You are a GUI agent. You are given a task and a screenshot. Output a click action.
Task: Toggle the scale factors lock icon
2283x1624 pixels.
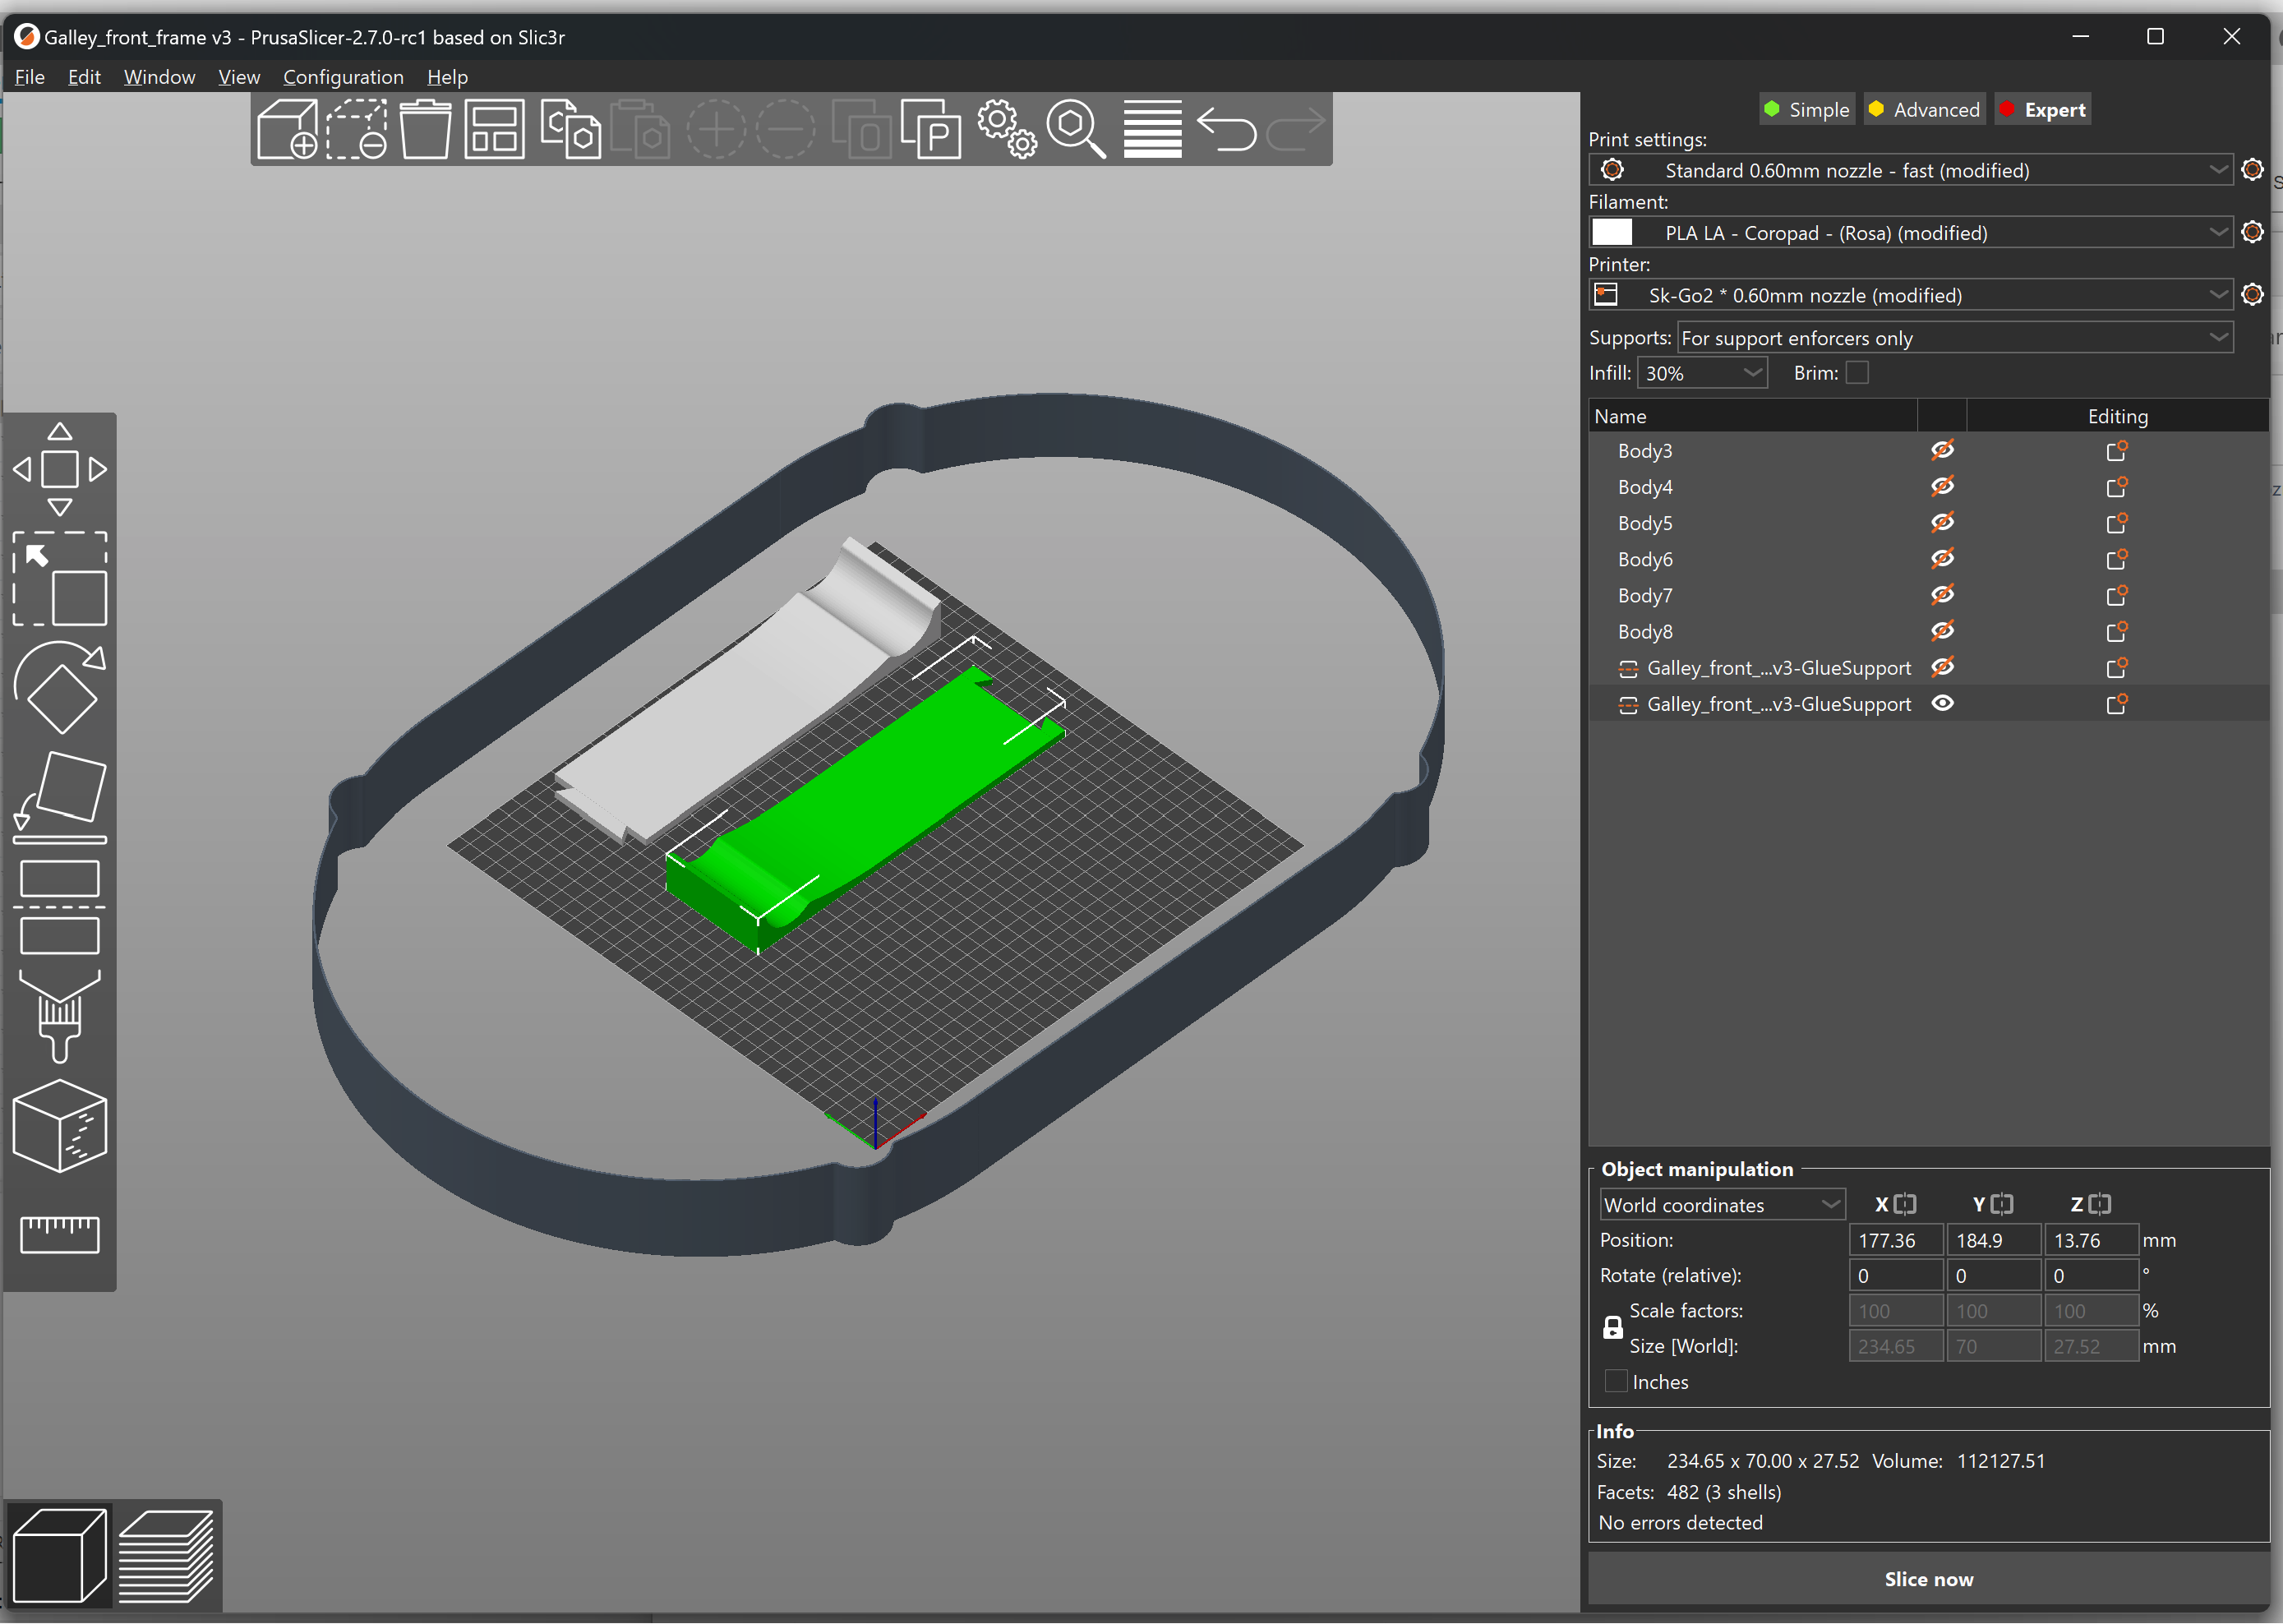pyautogui.click(x=1612, y=1328)
